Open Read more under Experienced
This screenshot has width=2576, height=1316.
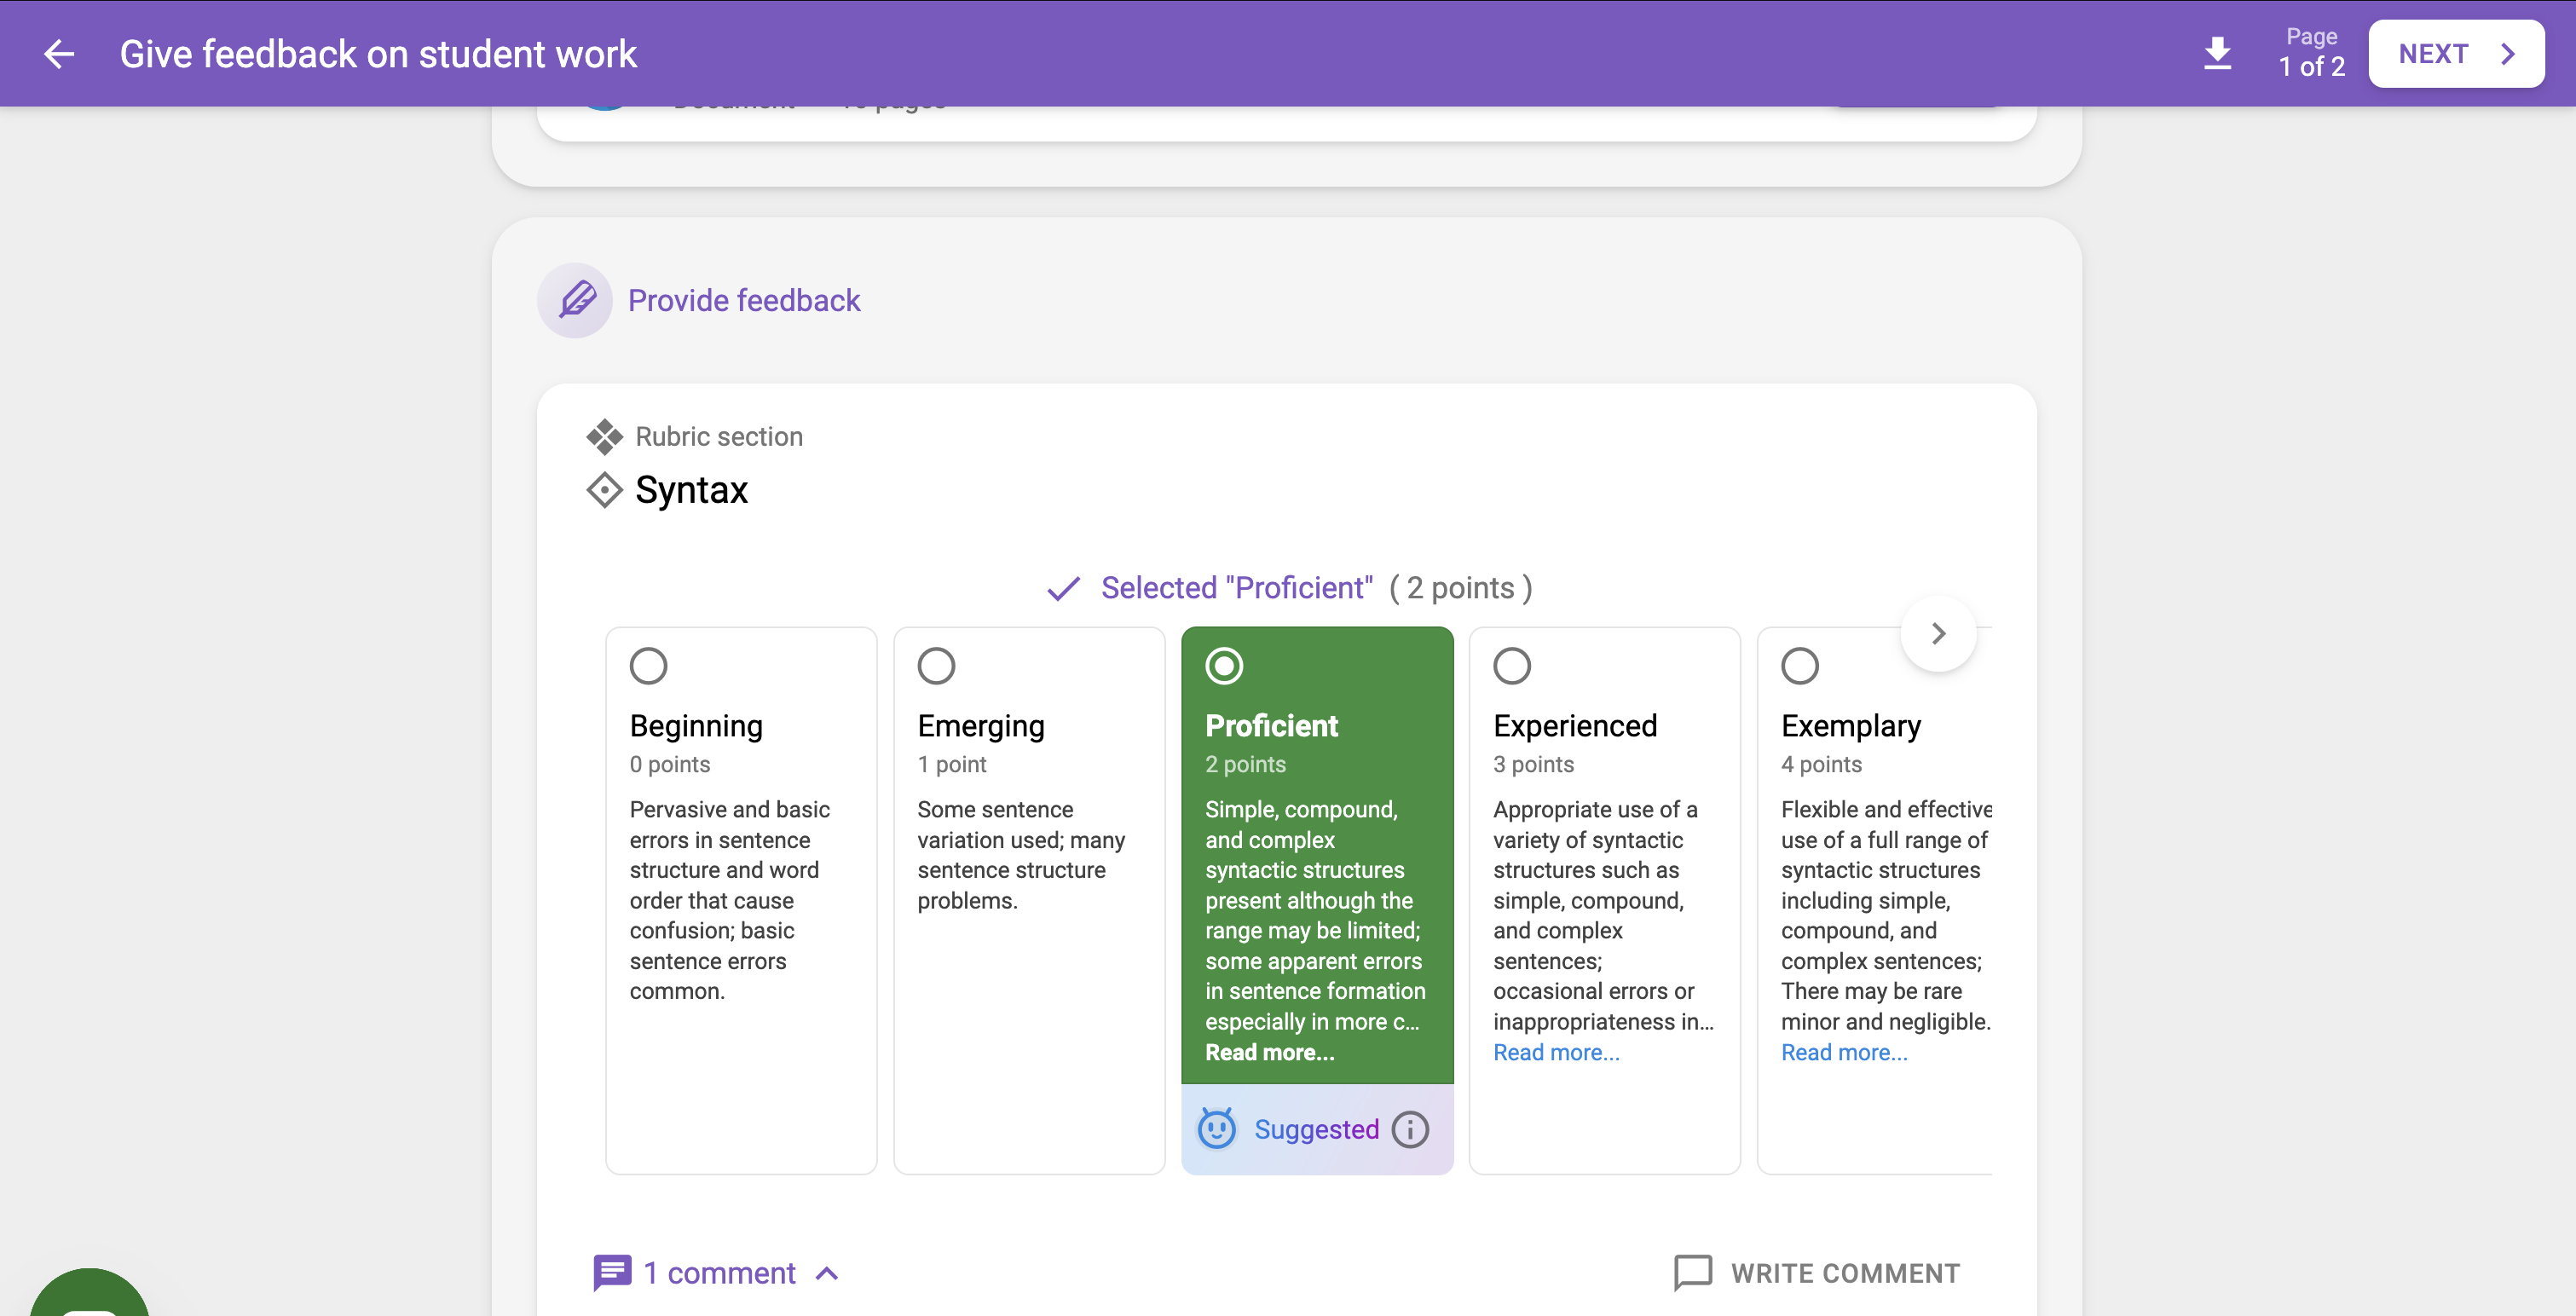point(1556,1052)
